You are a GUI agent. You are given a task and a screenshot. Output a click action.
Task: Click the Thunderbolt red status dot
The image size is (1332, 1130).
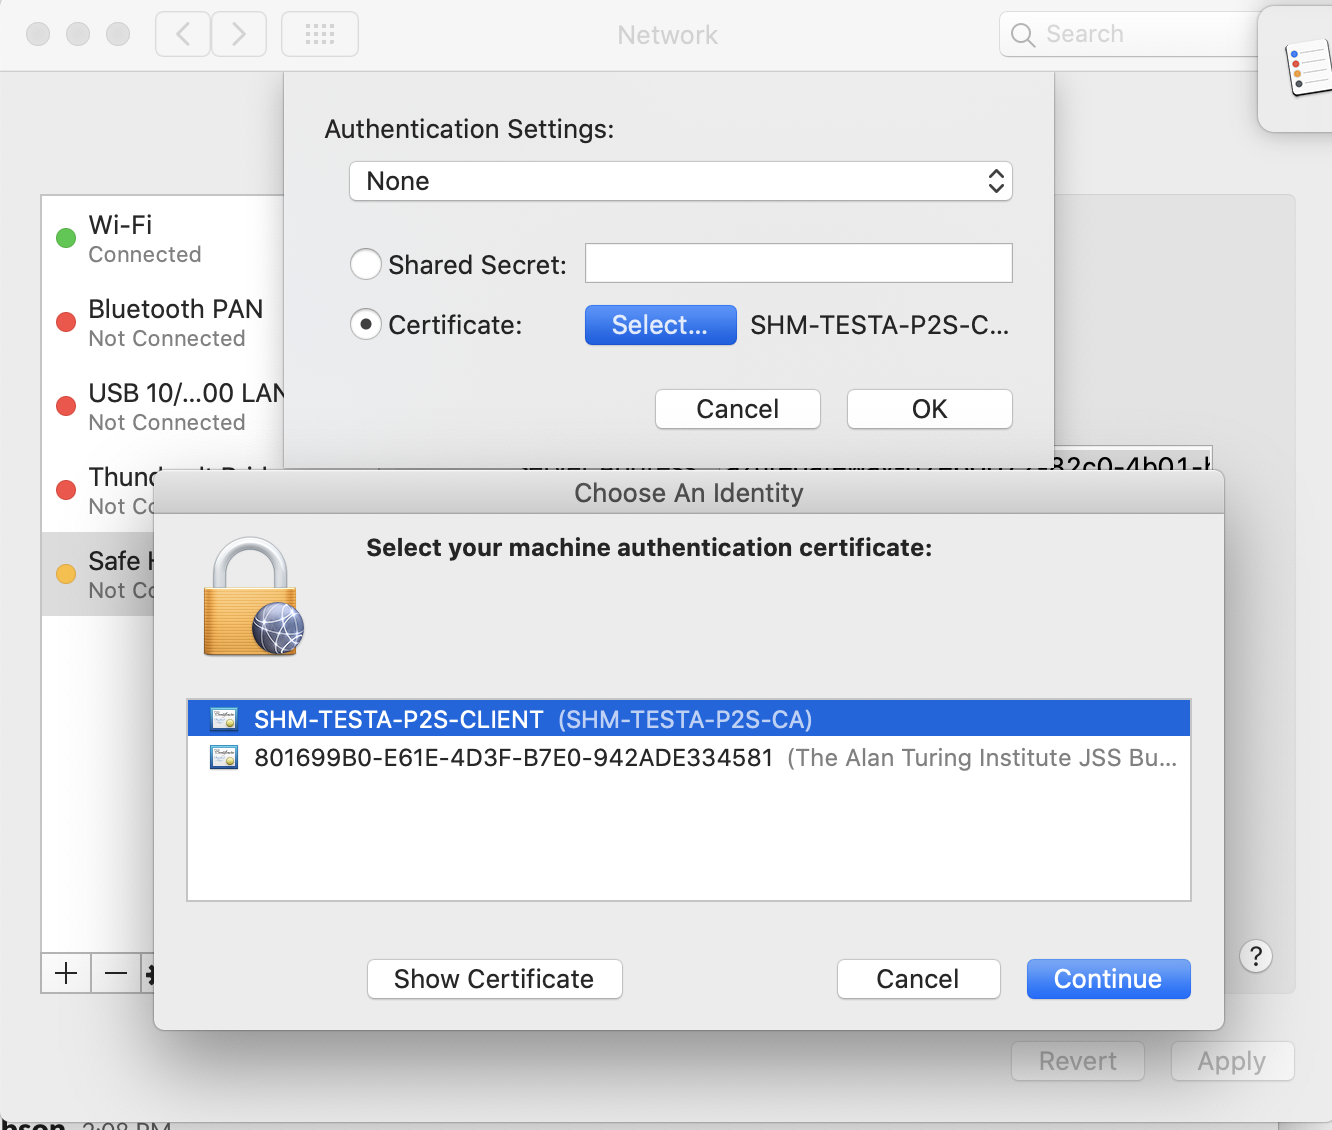click(66, 490)
